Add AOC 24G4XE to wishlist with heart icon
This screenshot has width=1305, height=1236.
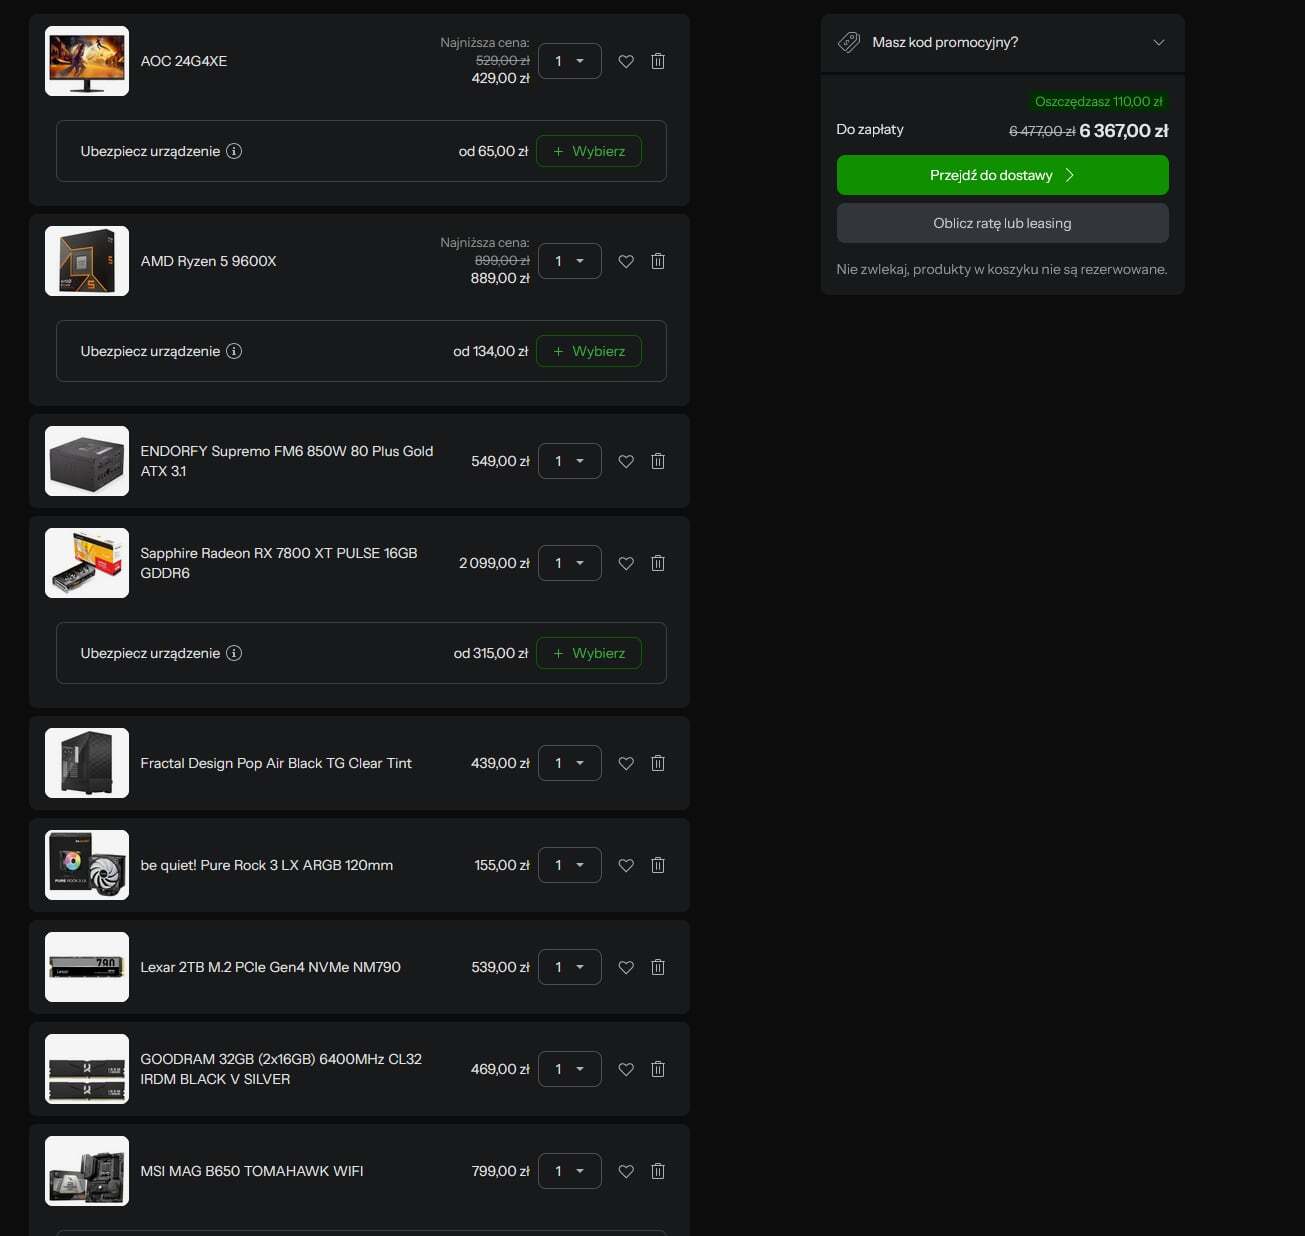click(x=626, y=61)
